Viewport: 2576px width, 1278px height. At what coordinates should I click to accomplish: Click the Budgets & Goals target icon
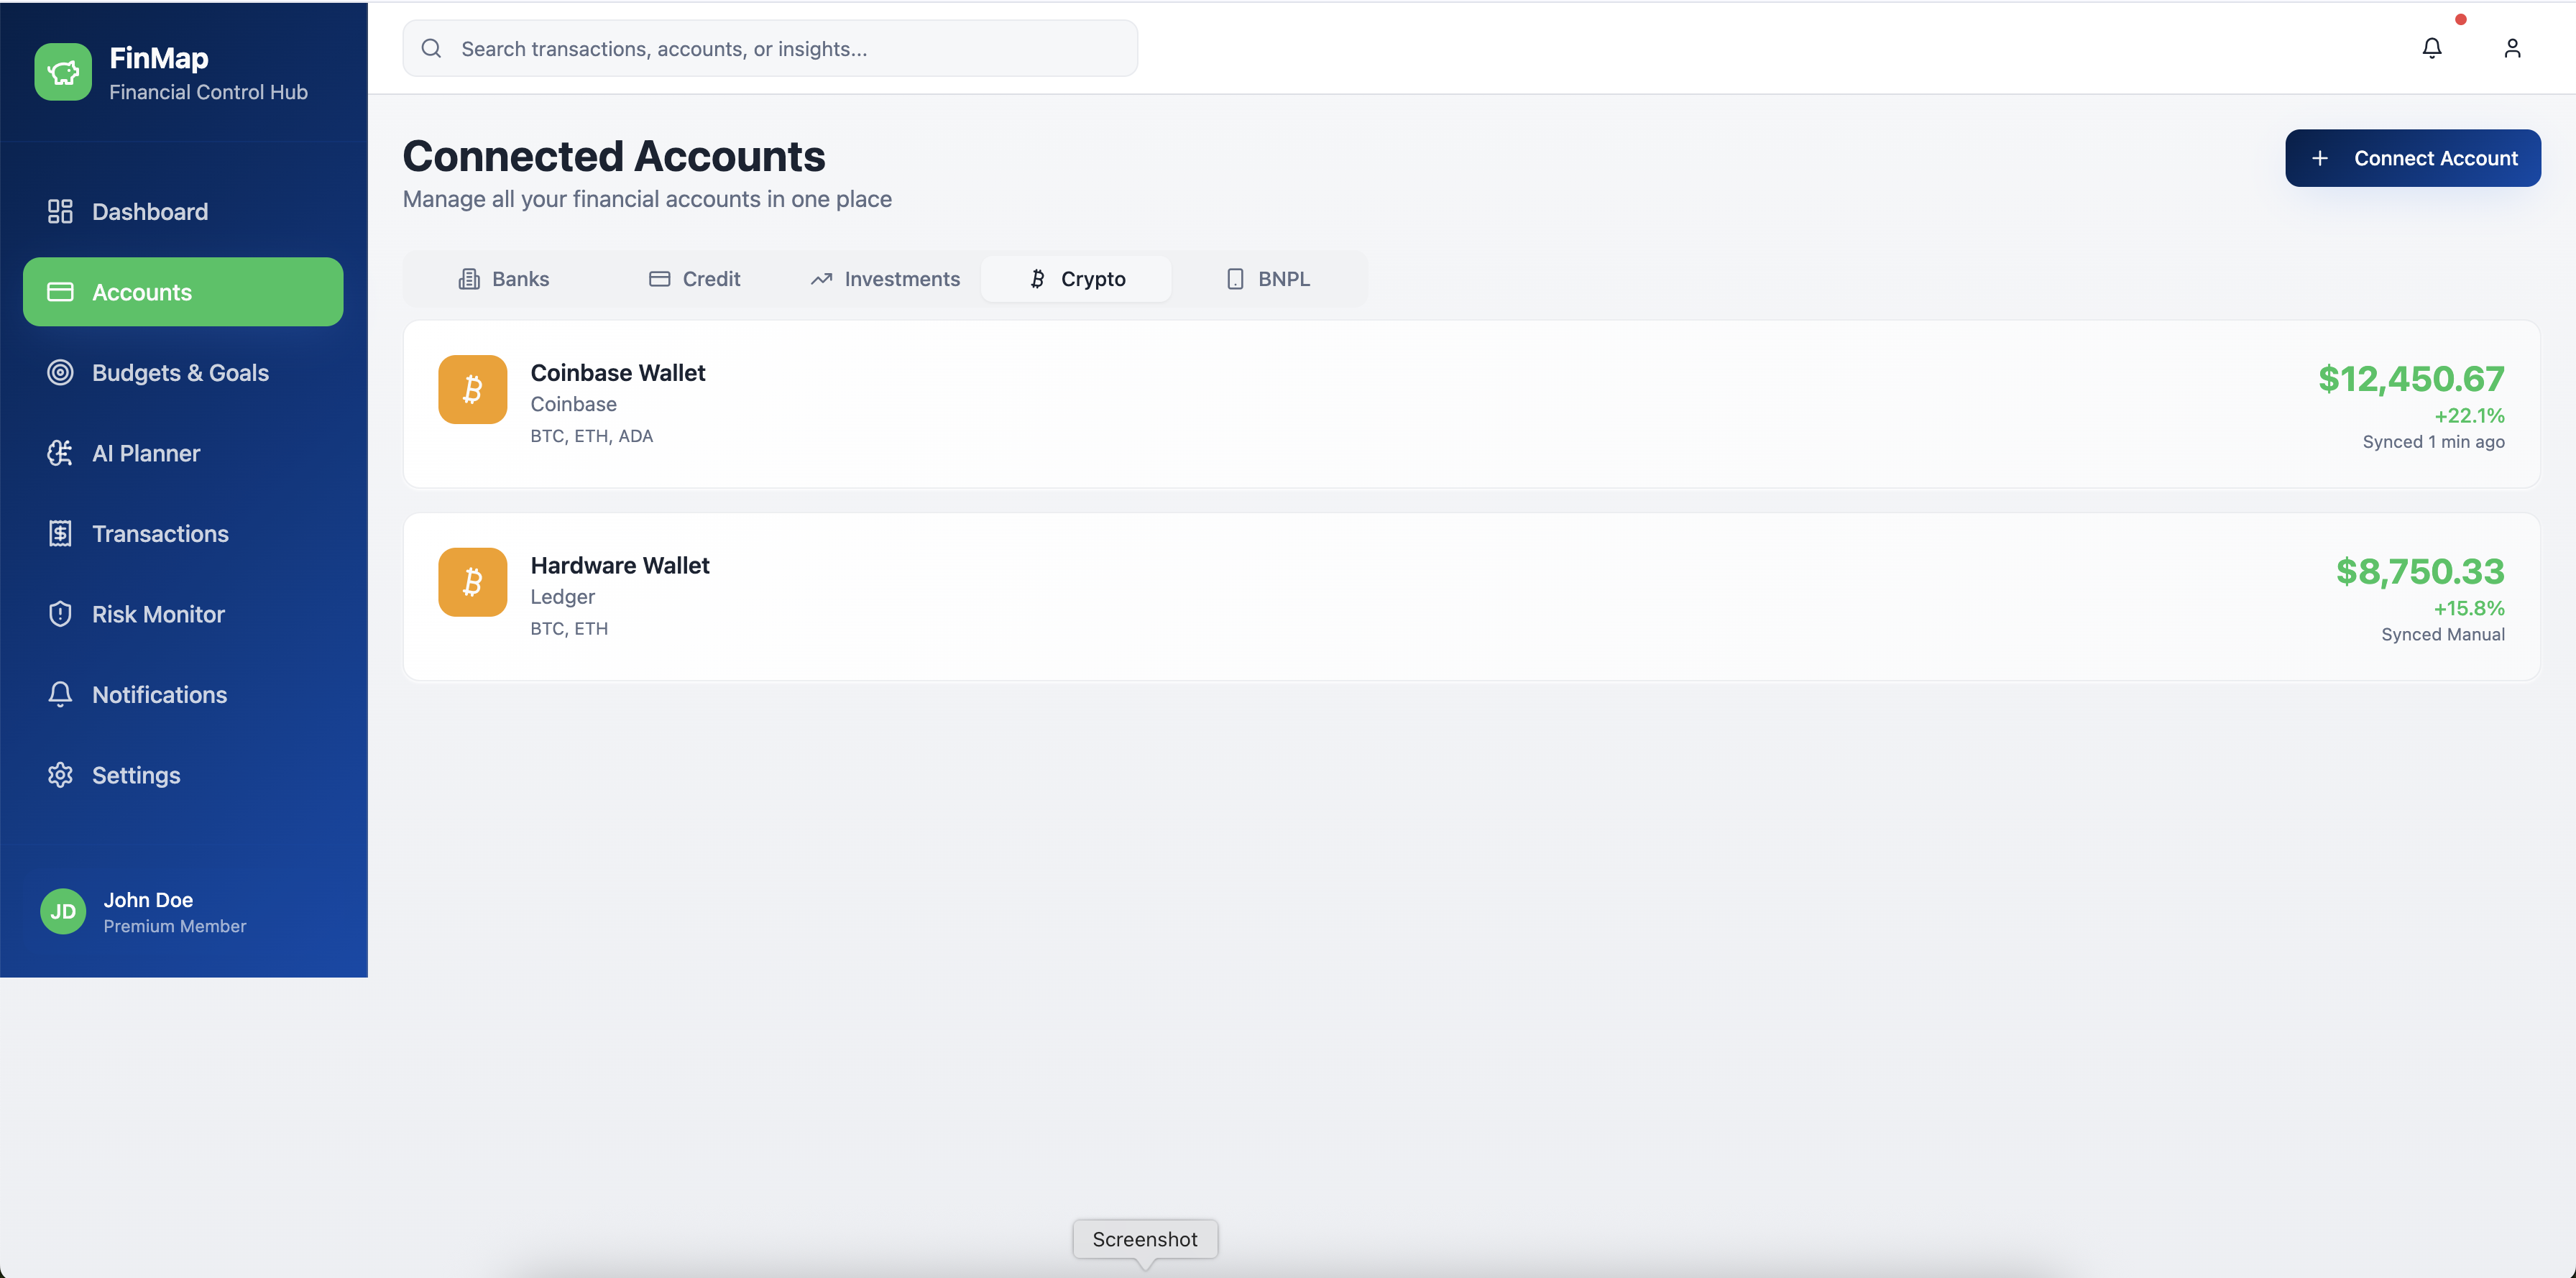[60, 372]
